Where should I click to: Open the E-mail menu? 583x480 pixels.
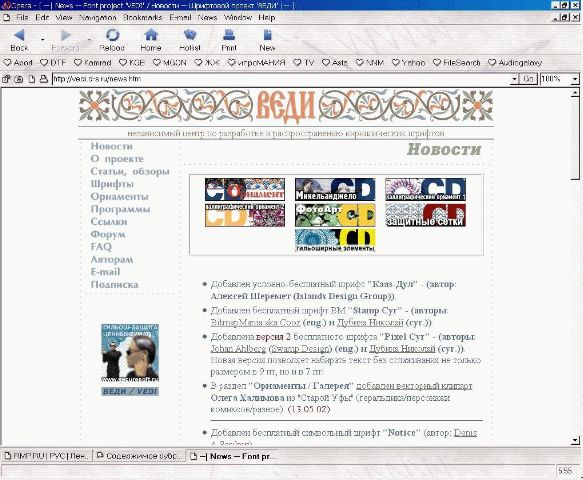point(180,17)
